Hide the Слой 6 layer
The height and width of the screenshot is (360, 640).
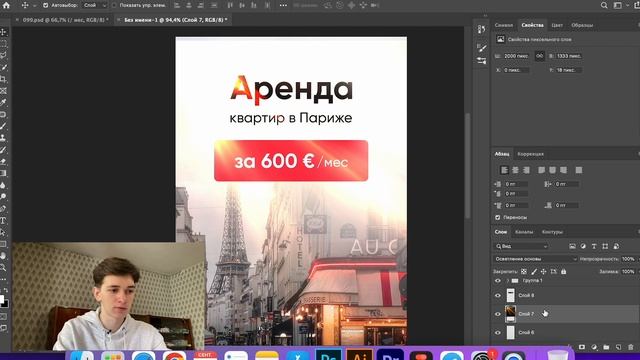click(x=498, y=332)
